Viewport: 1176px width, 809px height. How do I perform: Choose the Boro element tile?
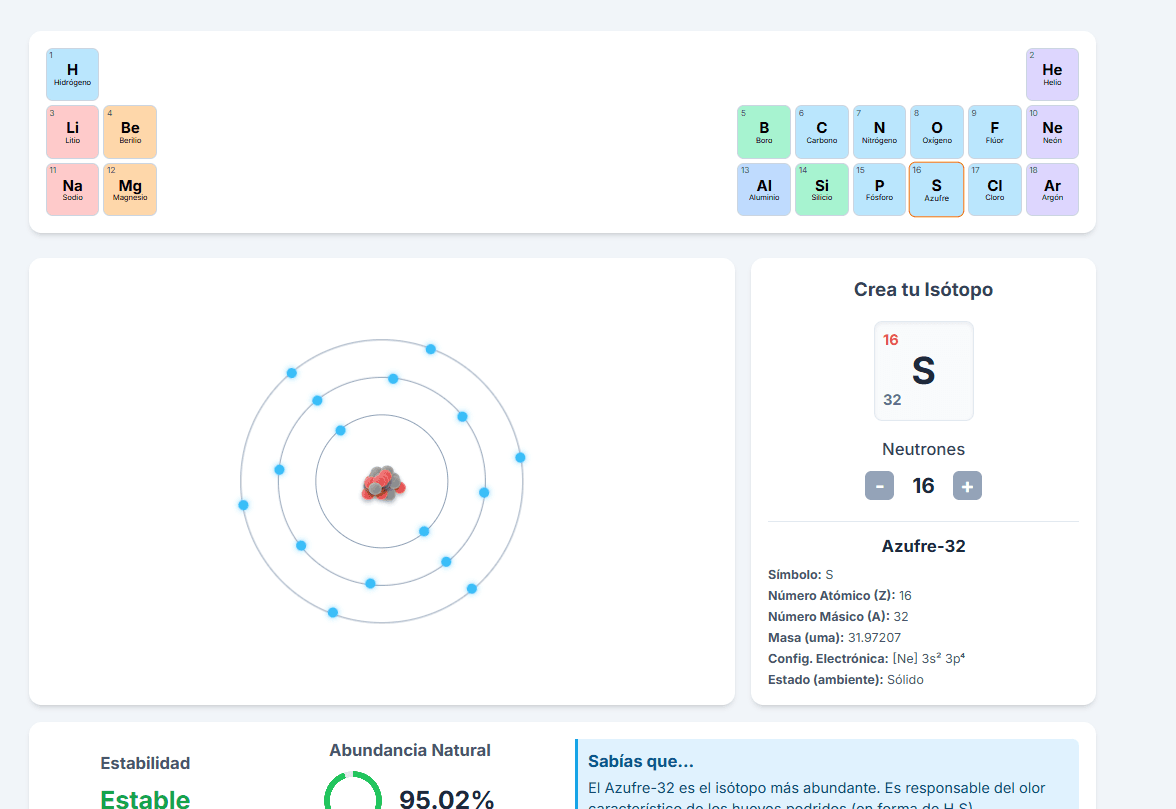point(764,132)
